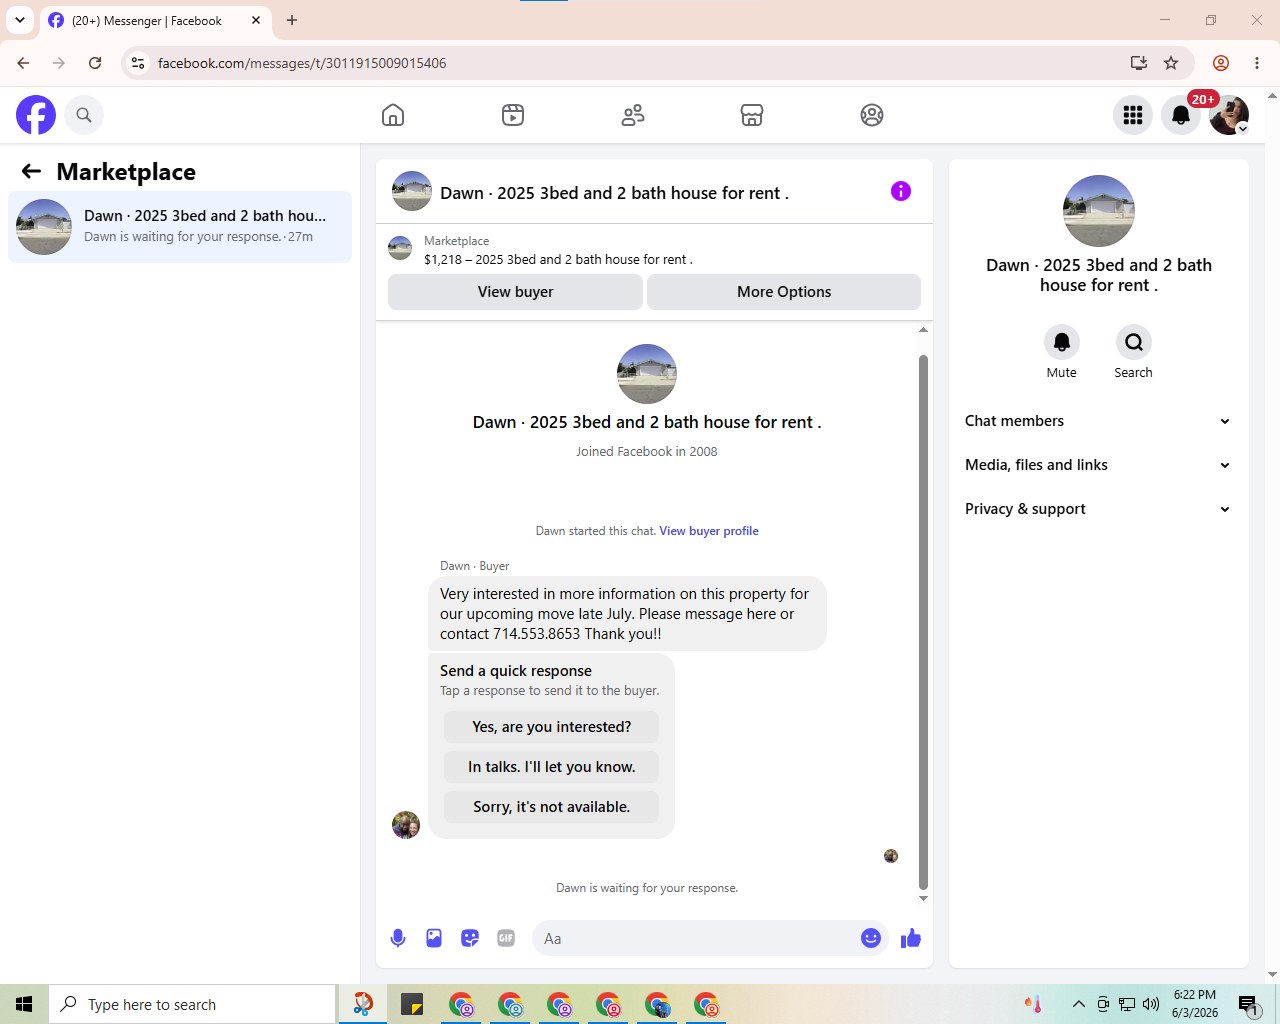
Task: Go to the Home feed icon
Action: click(x=393, y=115)
